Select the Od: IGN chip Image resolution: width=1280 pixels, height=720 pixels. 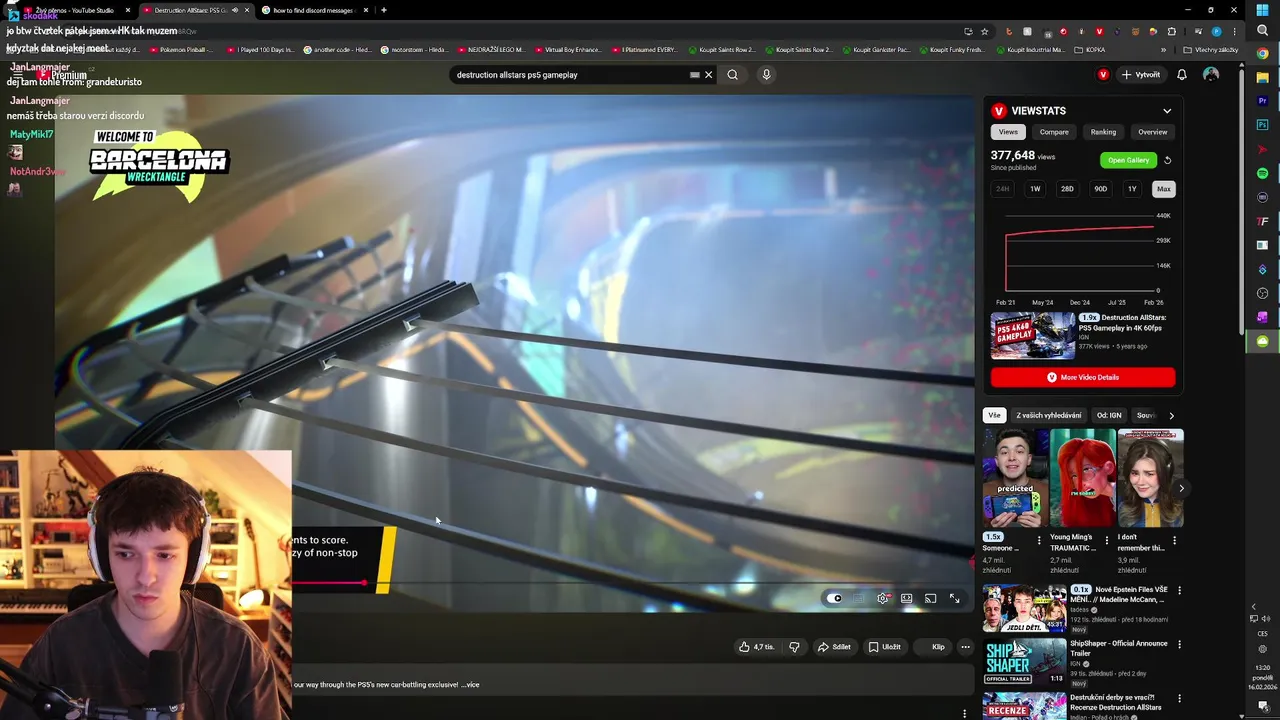(1109, 415)
